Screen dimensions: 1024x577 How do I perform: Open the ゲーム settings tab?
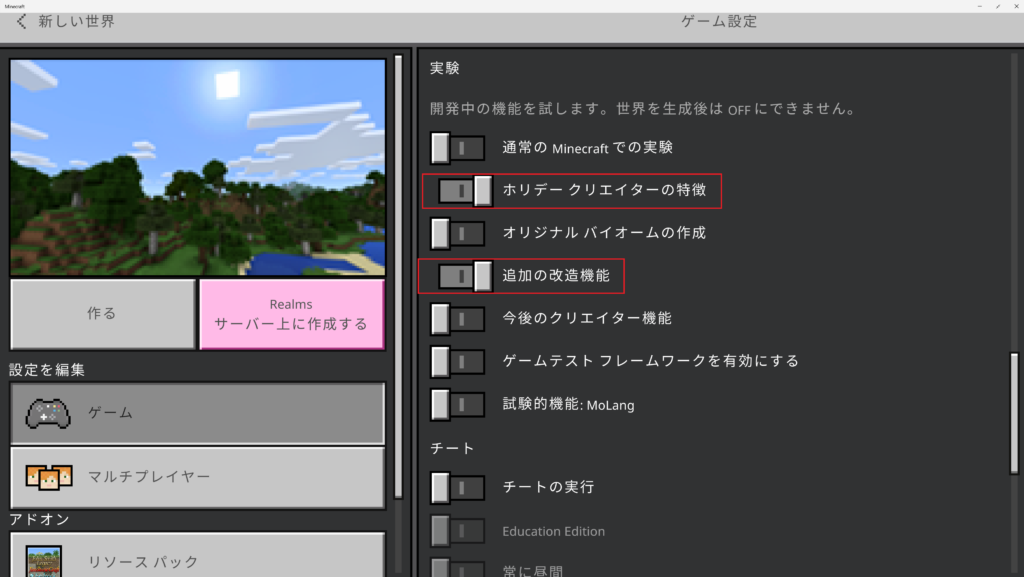(197, 412)
